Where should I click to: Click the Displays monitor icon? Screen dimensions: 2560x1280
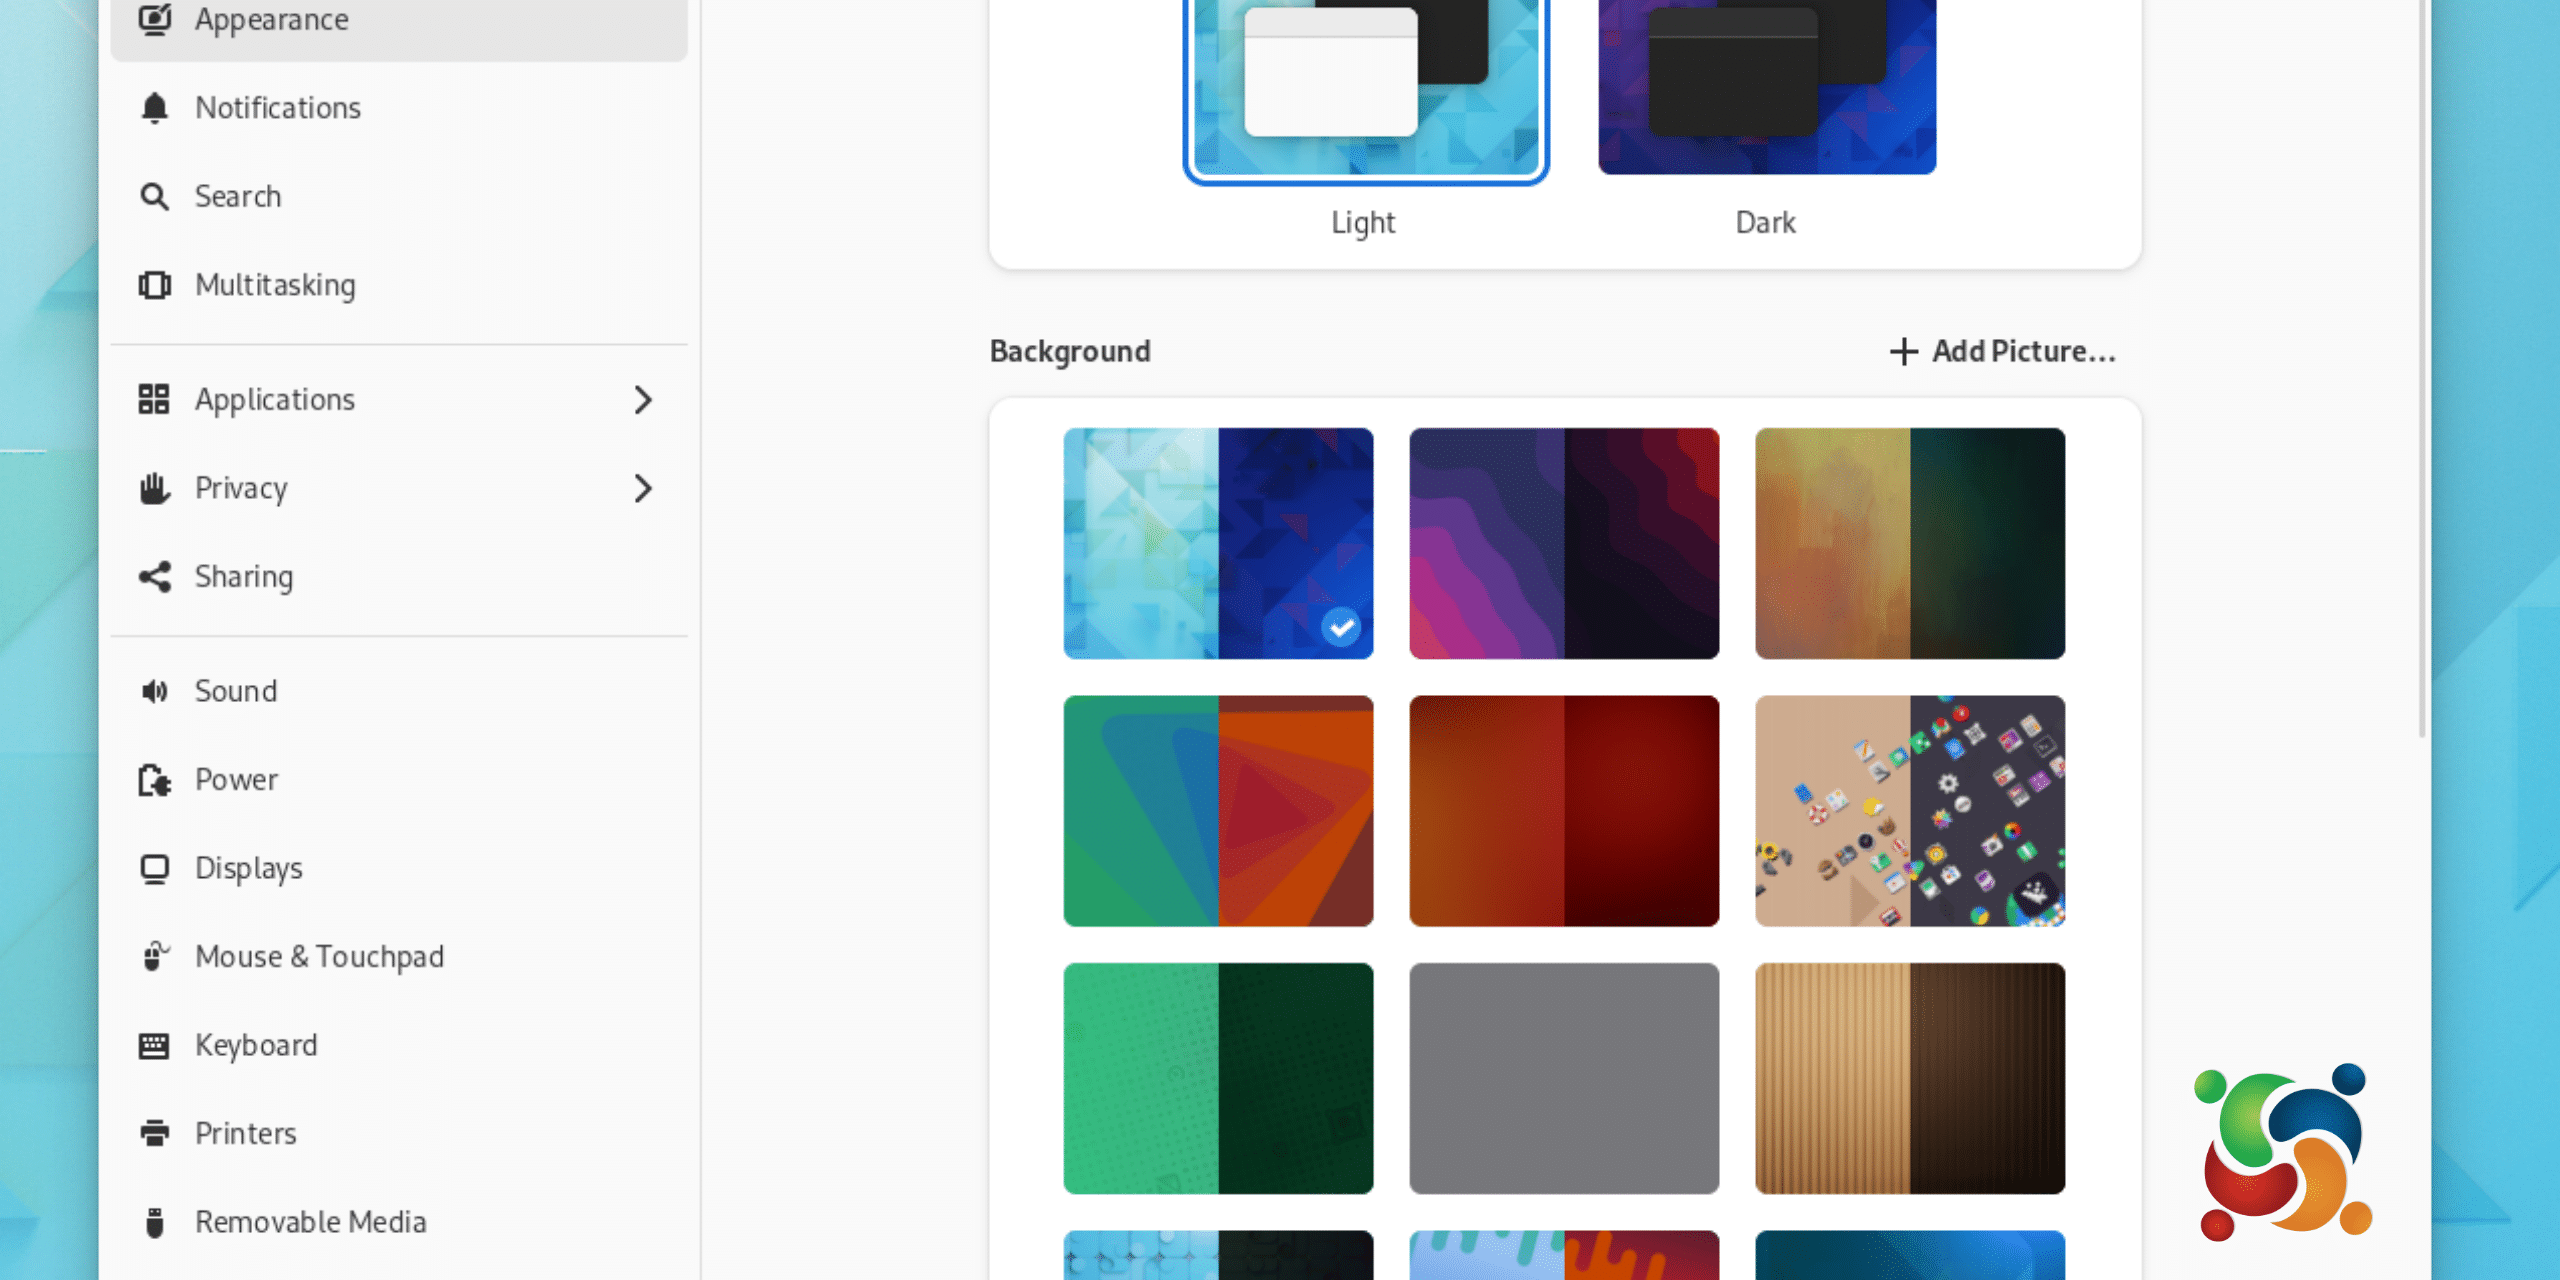pyautogui.click(x=154, y=868)
